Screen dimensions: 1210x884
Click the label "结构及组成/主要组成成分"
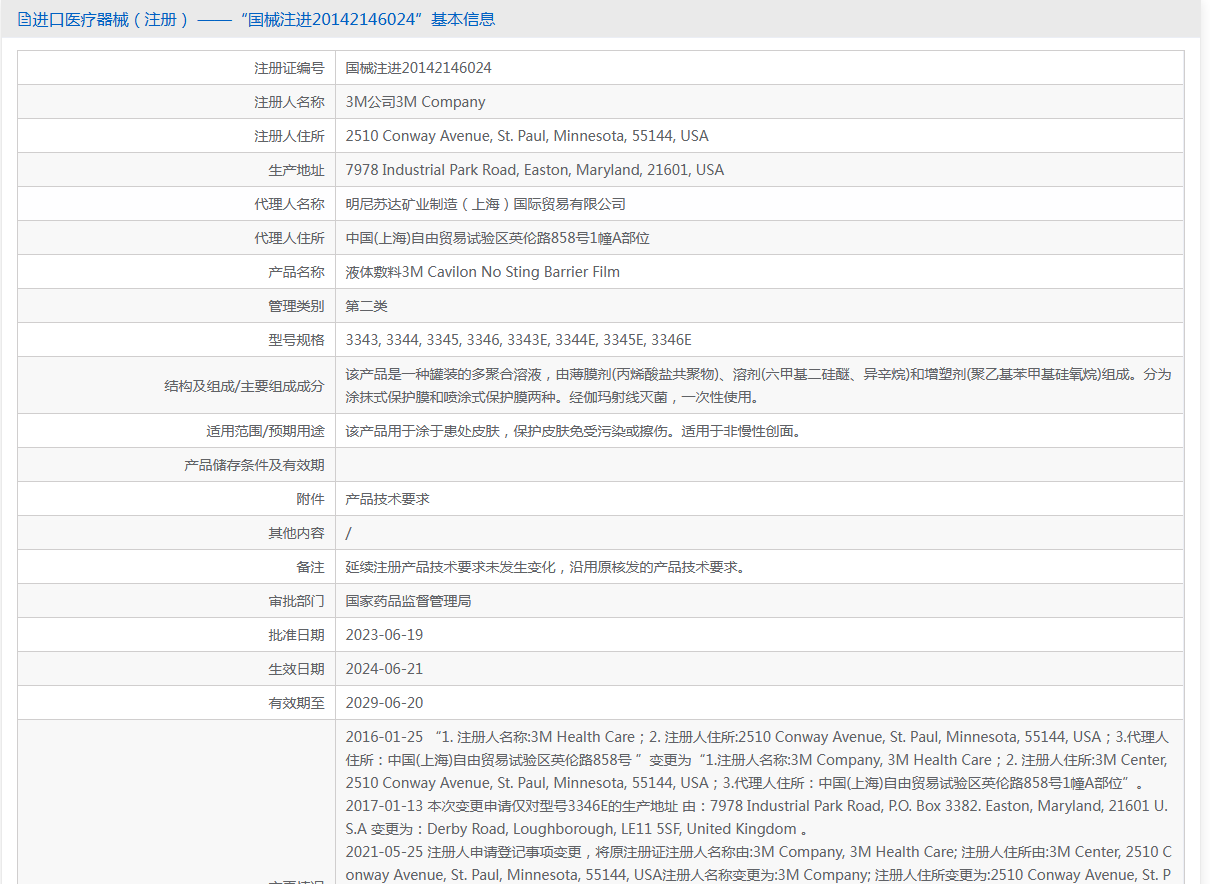tap(244, 385)
